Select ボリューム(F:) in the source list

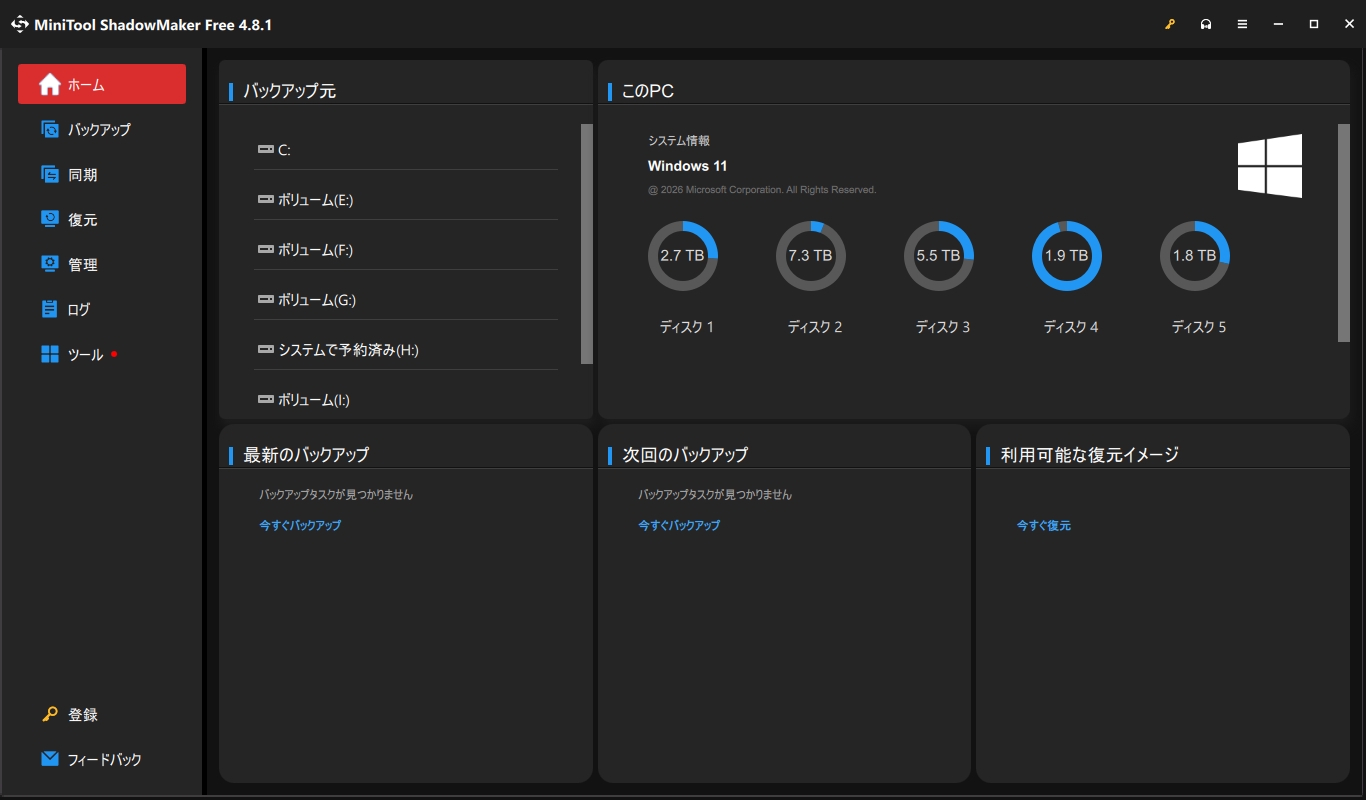(405, 249)
